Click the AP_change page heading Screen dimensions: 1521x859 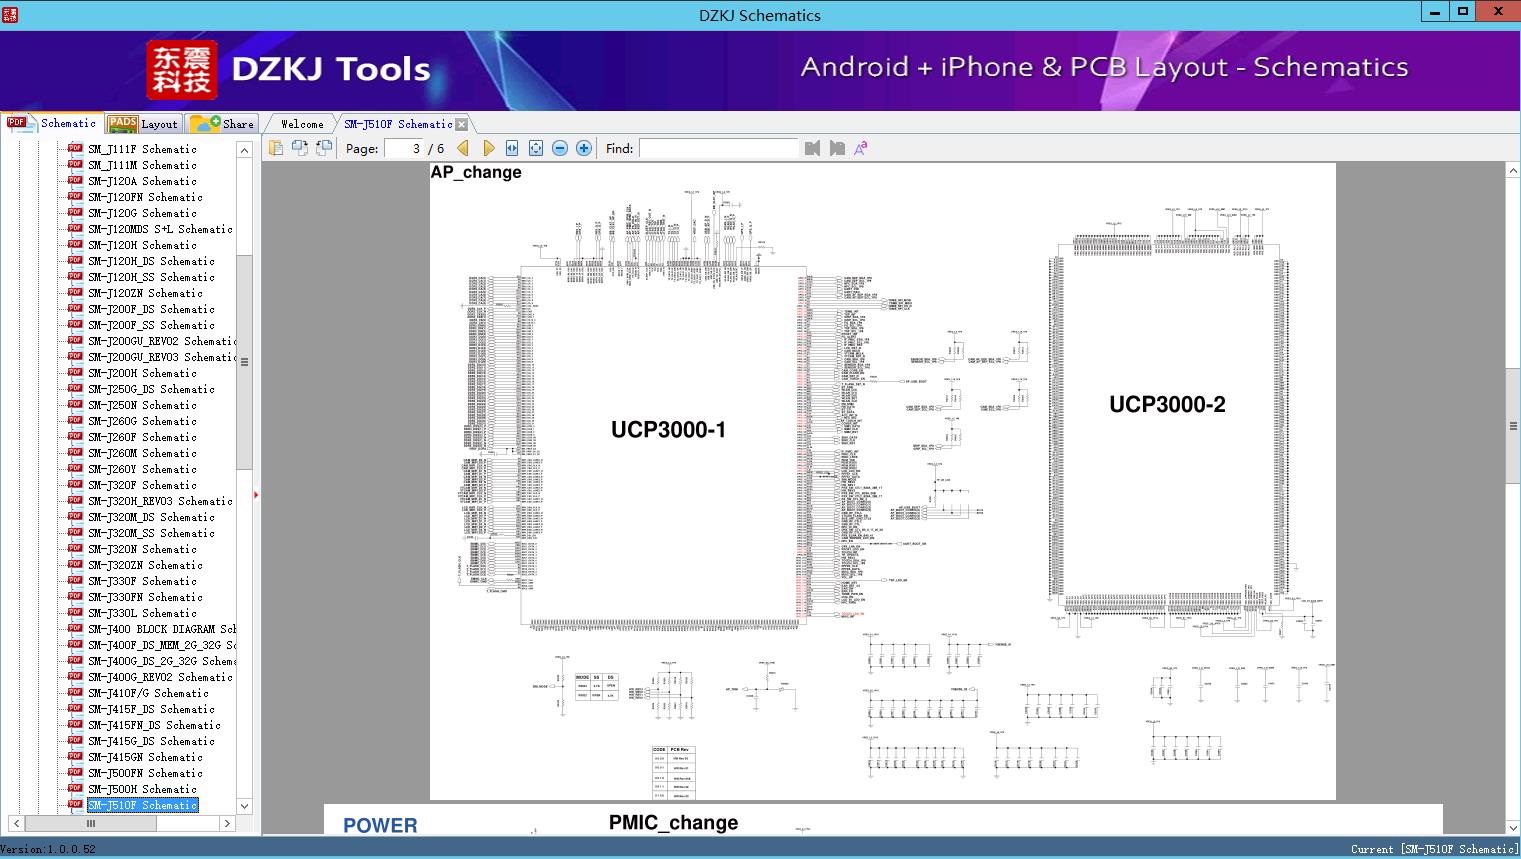click(x=476, y=172)
